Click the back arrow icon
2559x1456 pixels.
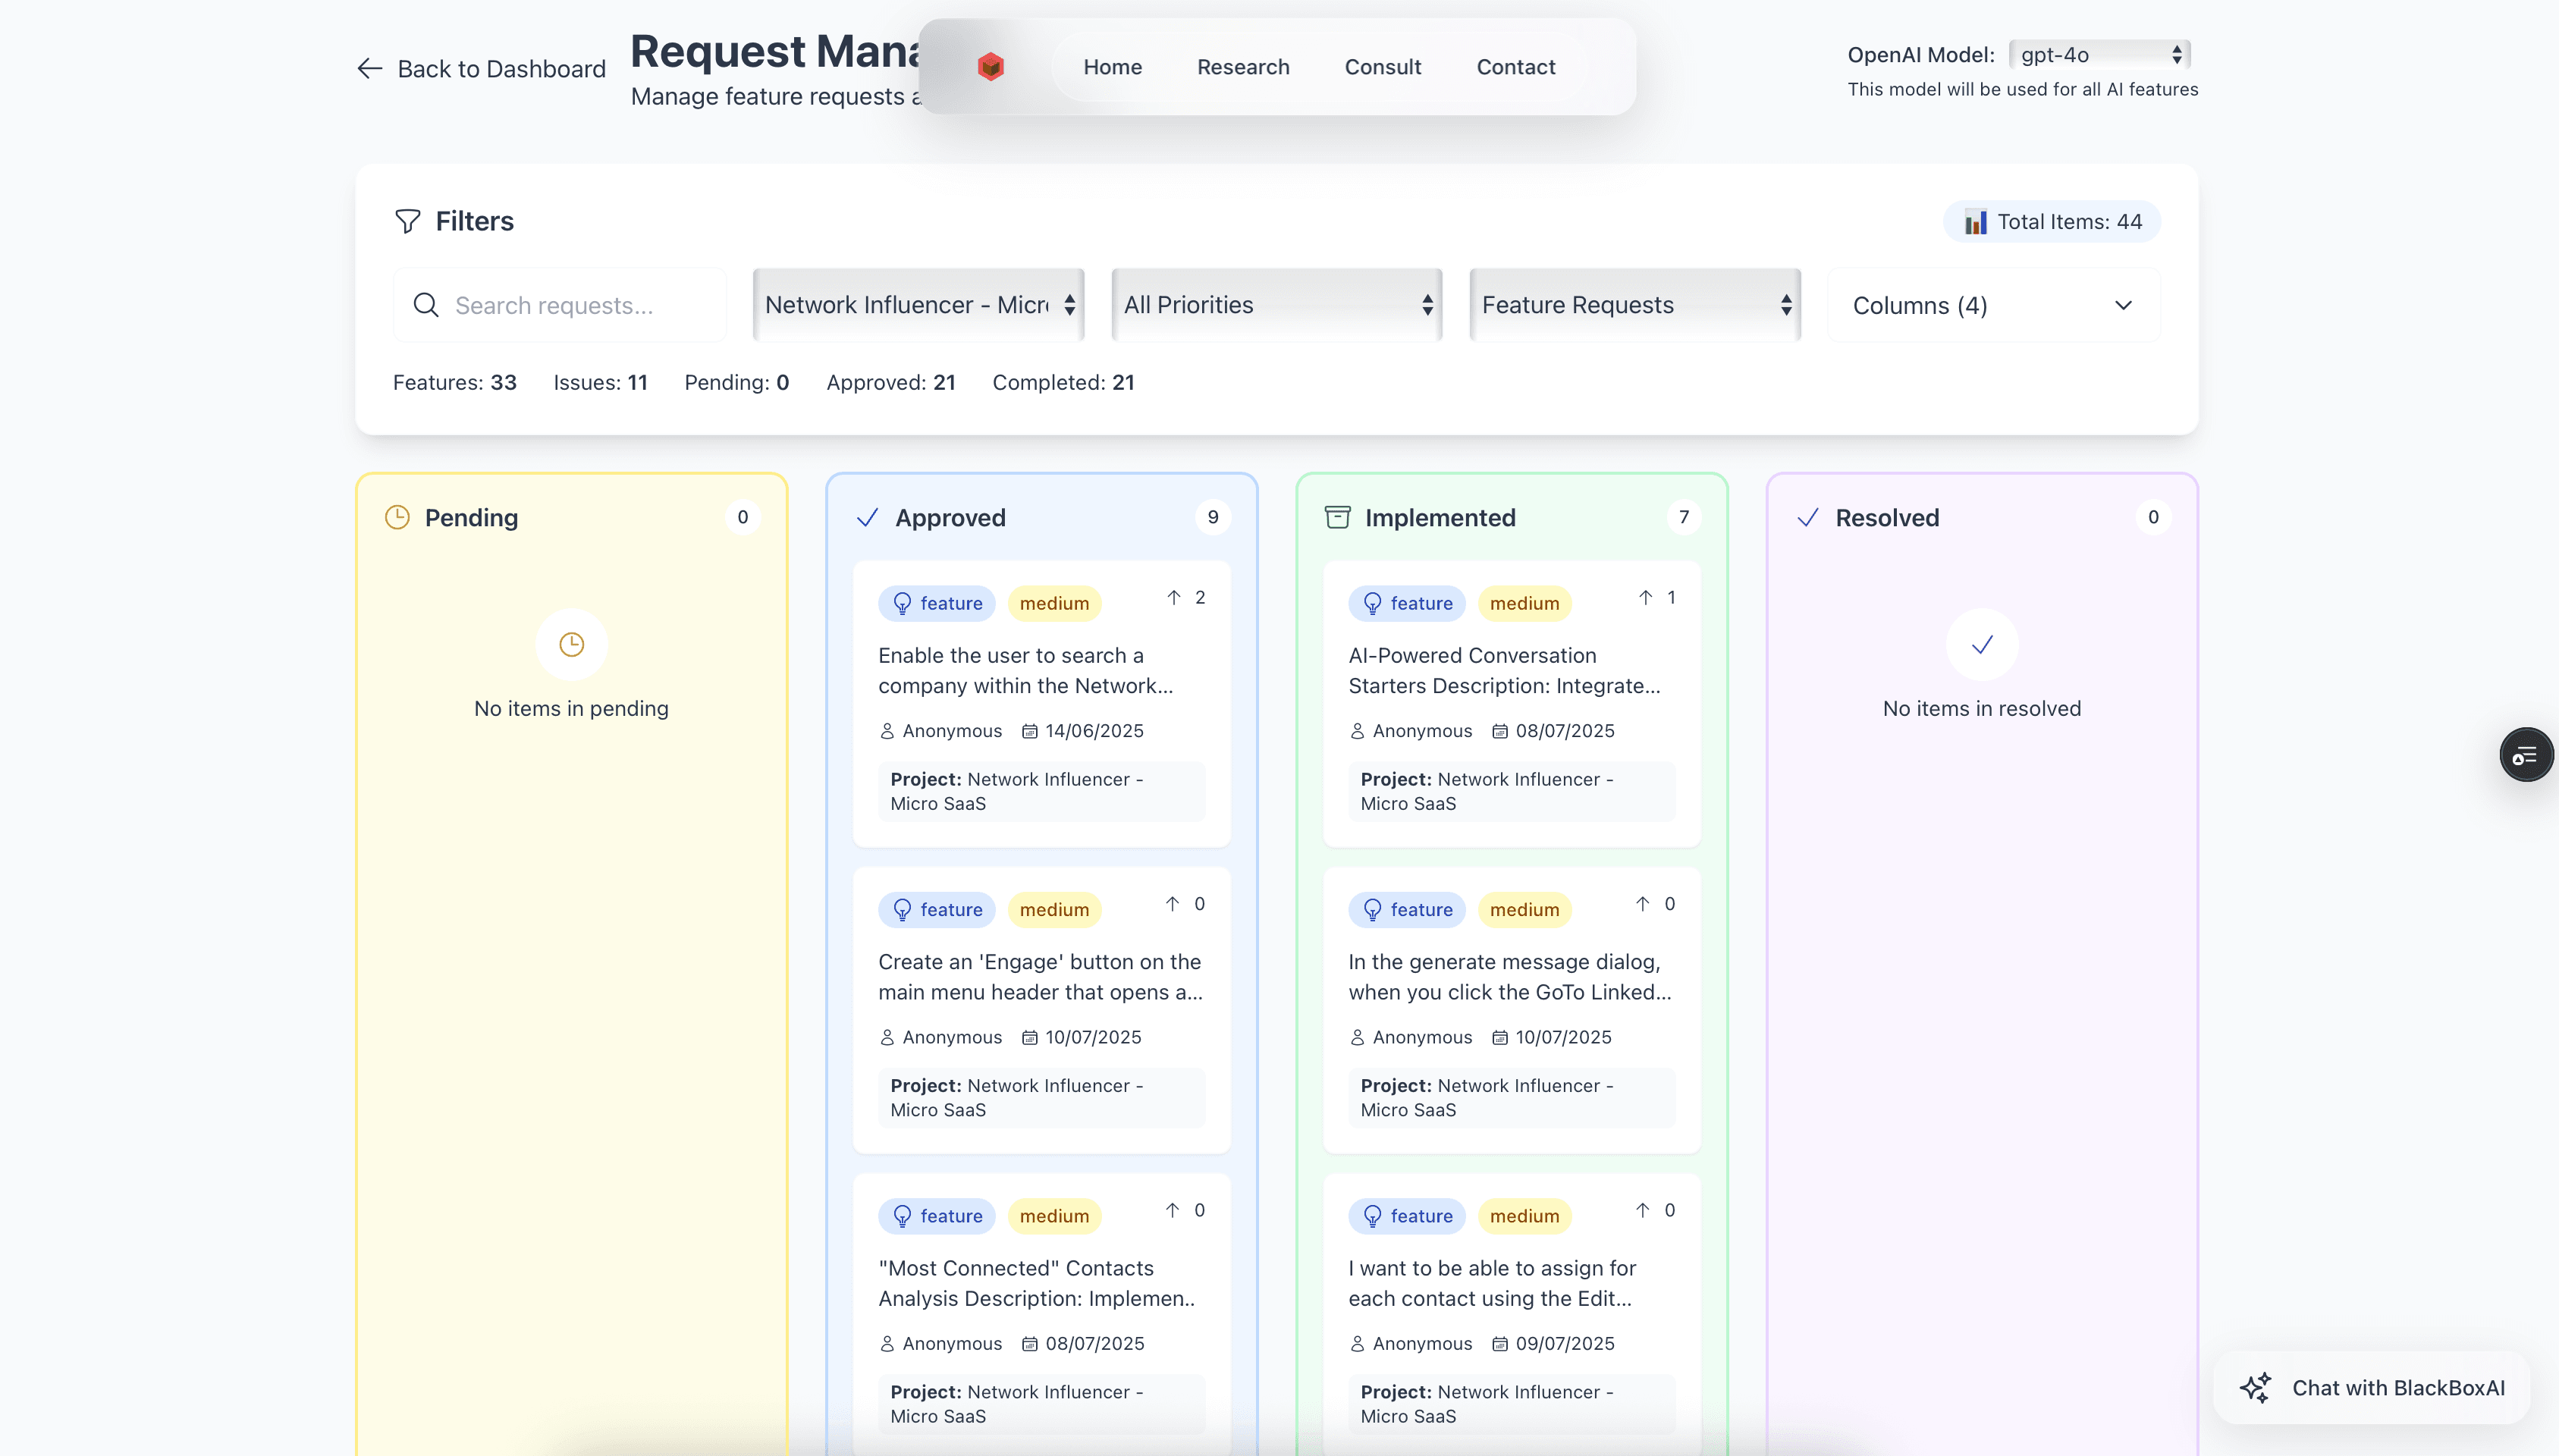tap(370, 68)
